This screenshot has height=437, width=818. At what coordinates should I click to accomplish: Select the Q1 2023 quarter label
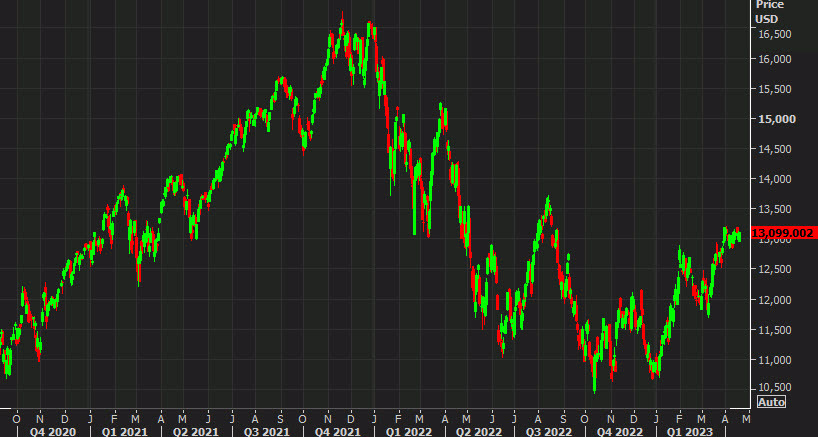click(690, 432)
